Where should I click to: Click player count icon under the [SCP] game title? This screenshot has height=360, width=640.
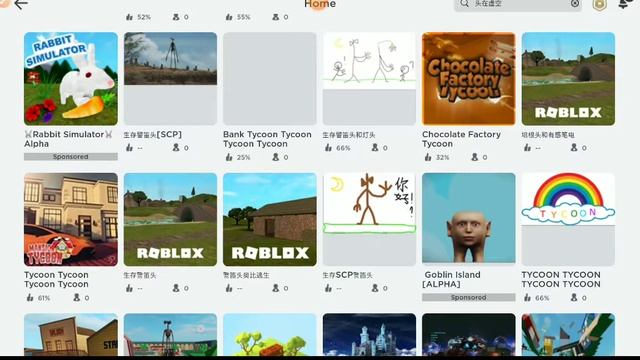click(176, 148)
